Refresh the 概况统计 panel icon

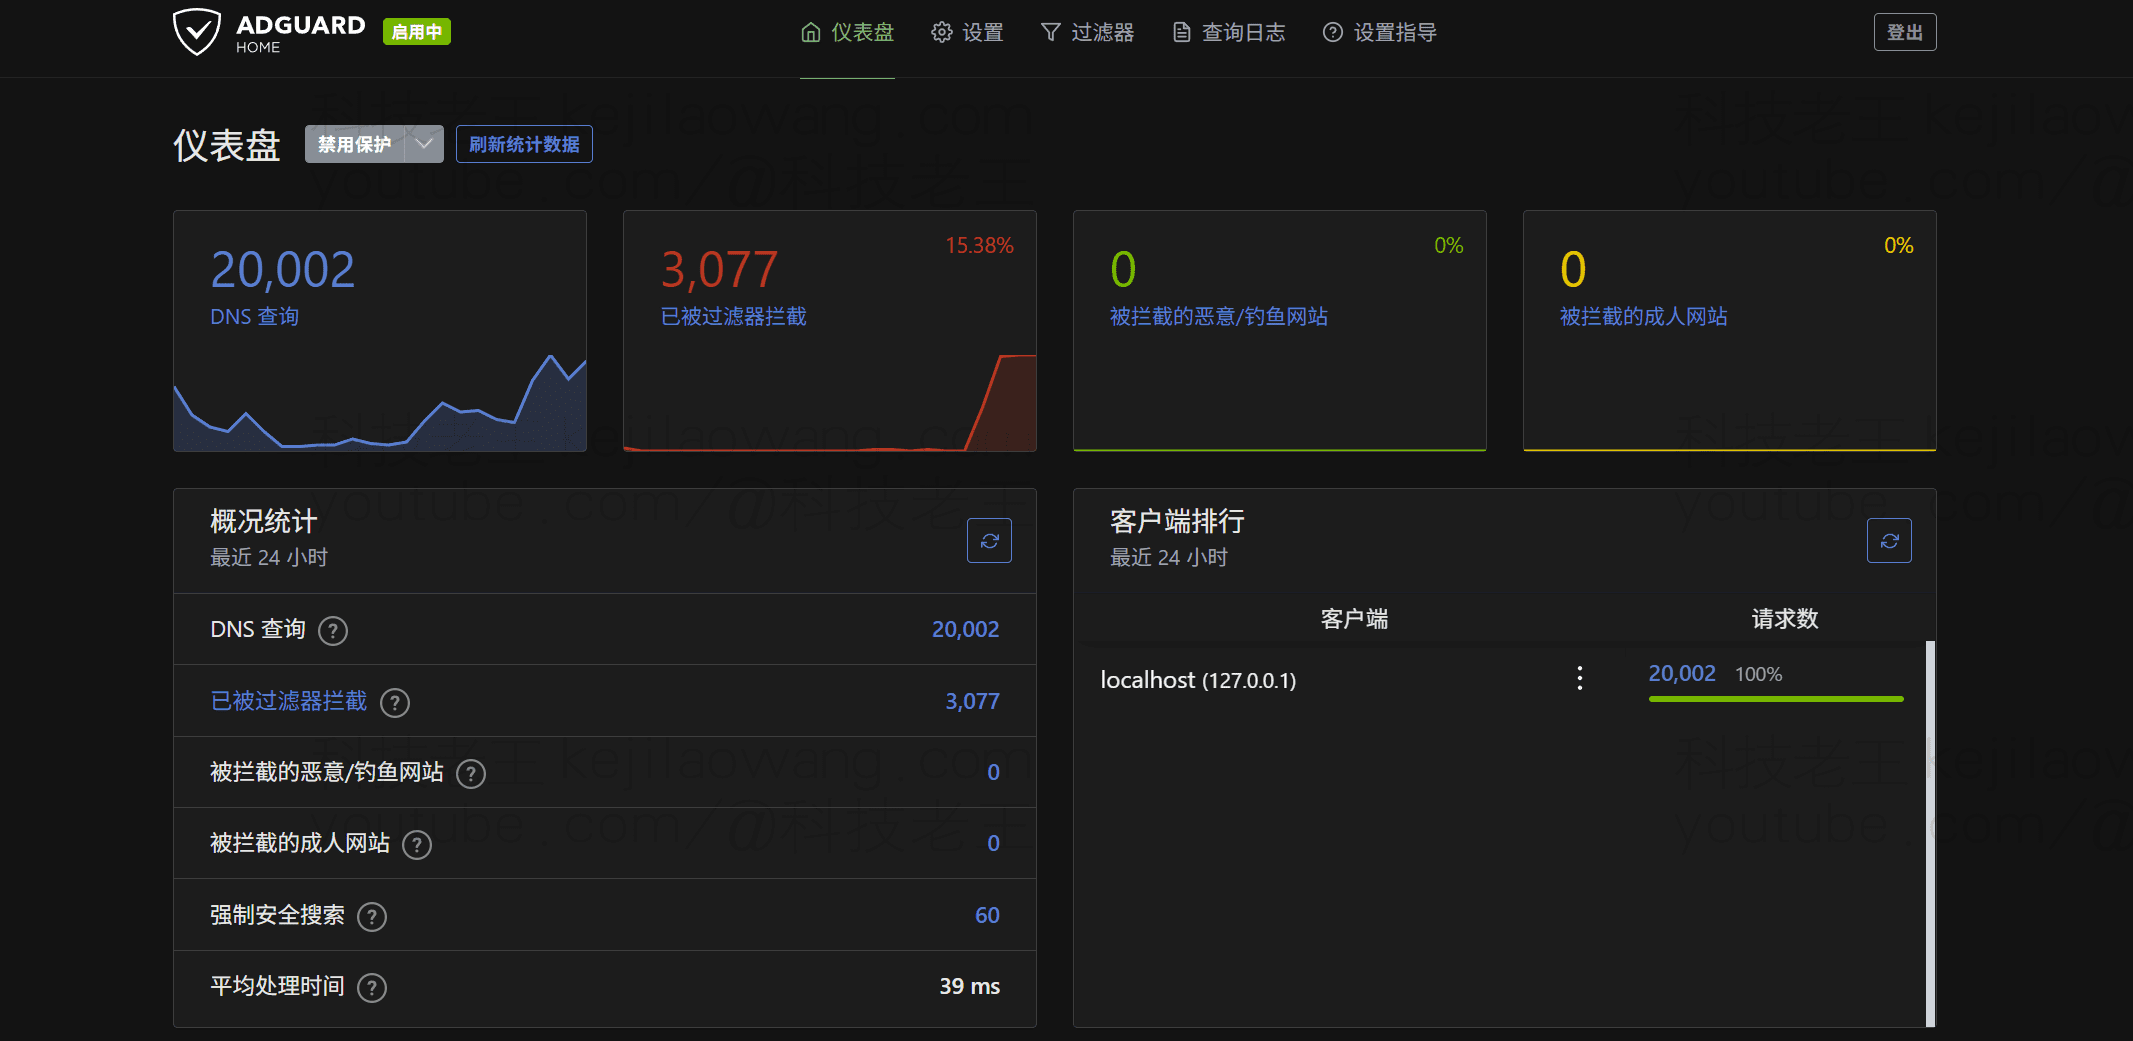click(989, 541)
